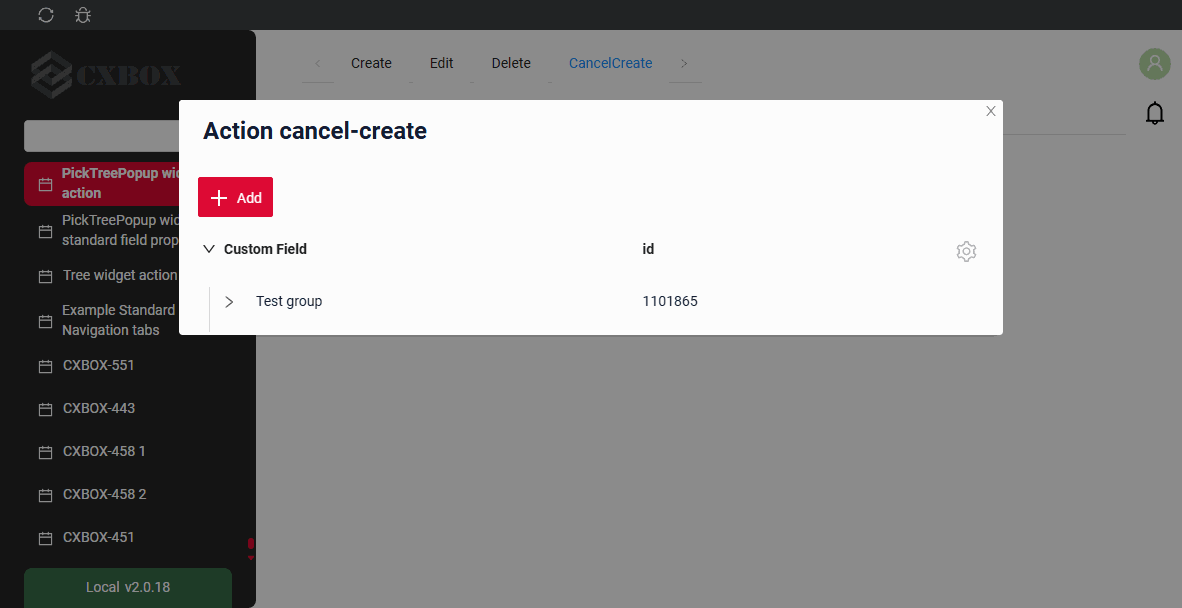Collapse the Custom Field header chevron
1182x608 pixels.
[x=209, y=249]
